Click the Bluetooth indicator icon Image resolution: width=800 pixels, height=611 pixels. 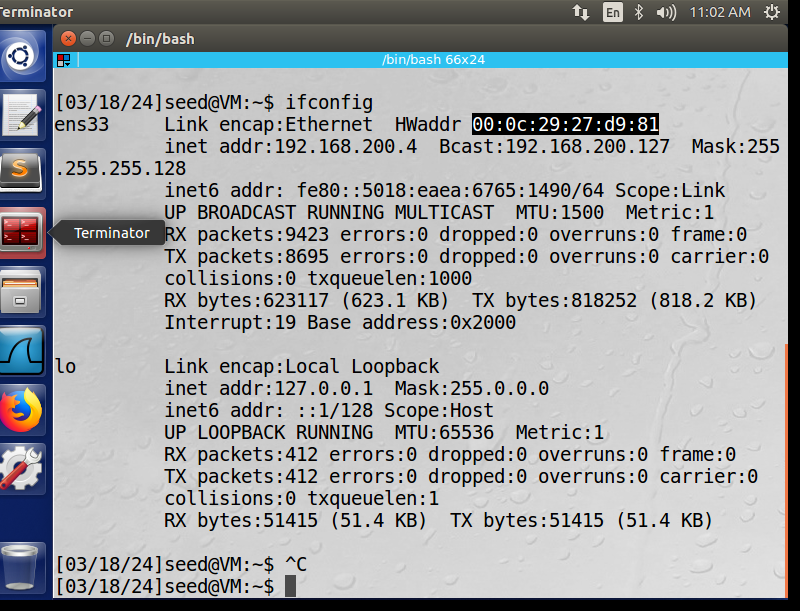[x=638, y=12]
